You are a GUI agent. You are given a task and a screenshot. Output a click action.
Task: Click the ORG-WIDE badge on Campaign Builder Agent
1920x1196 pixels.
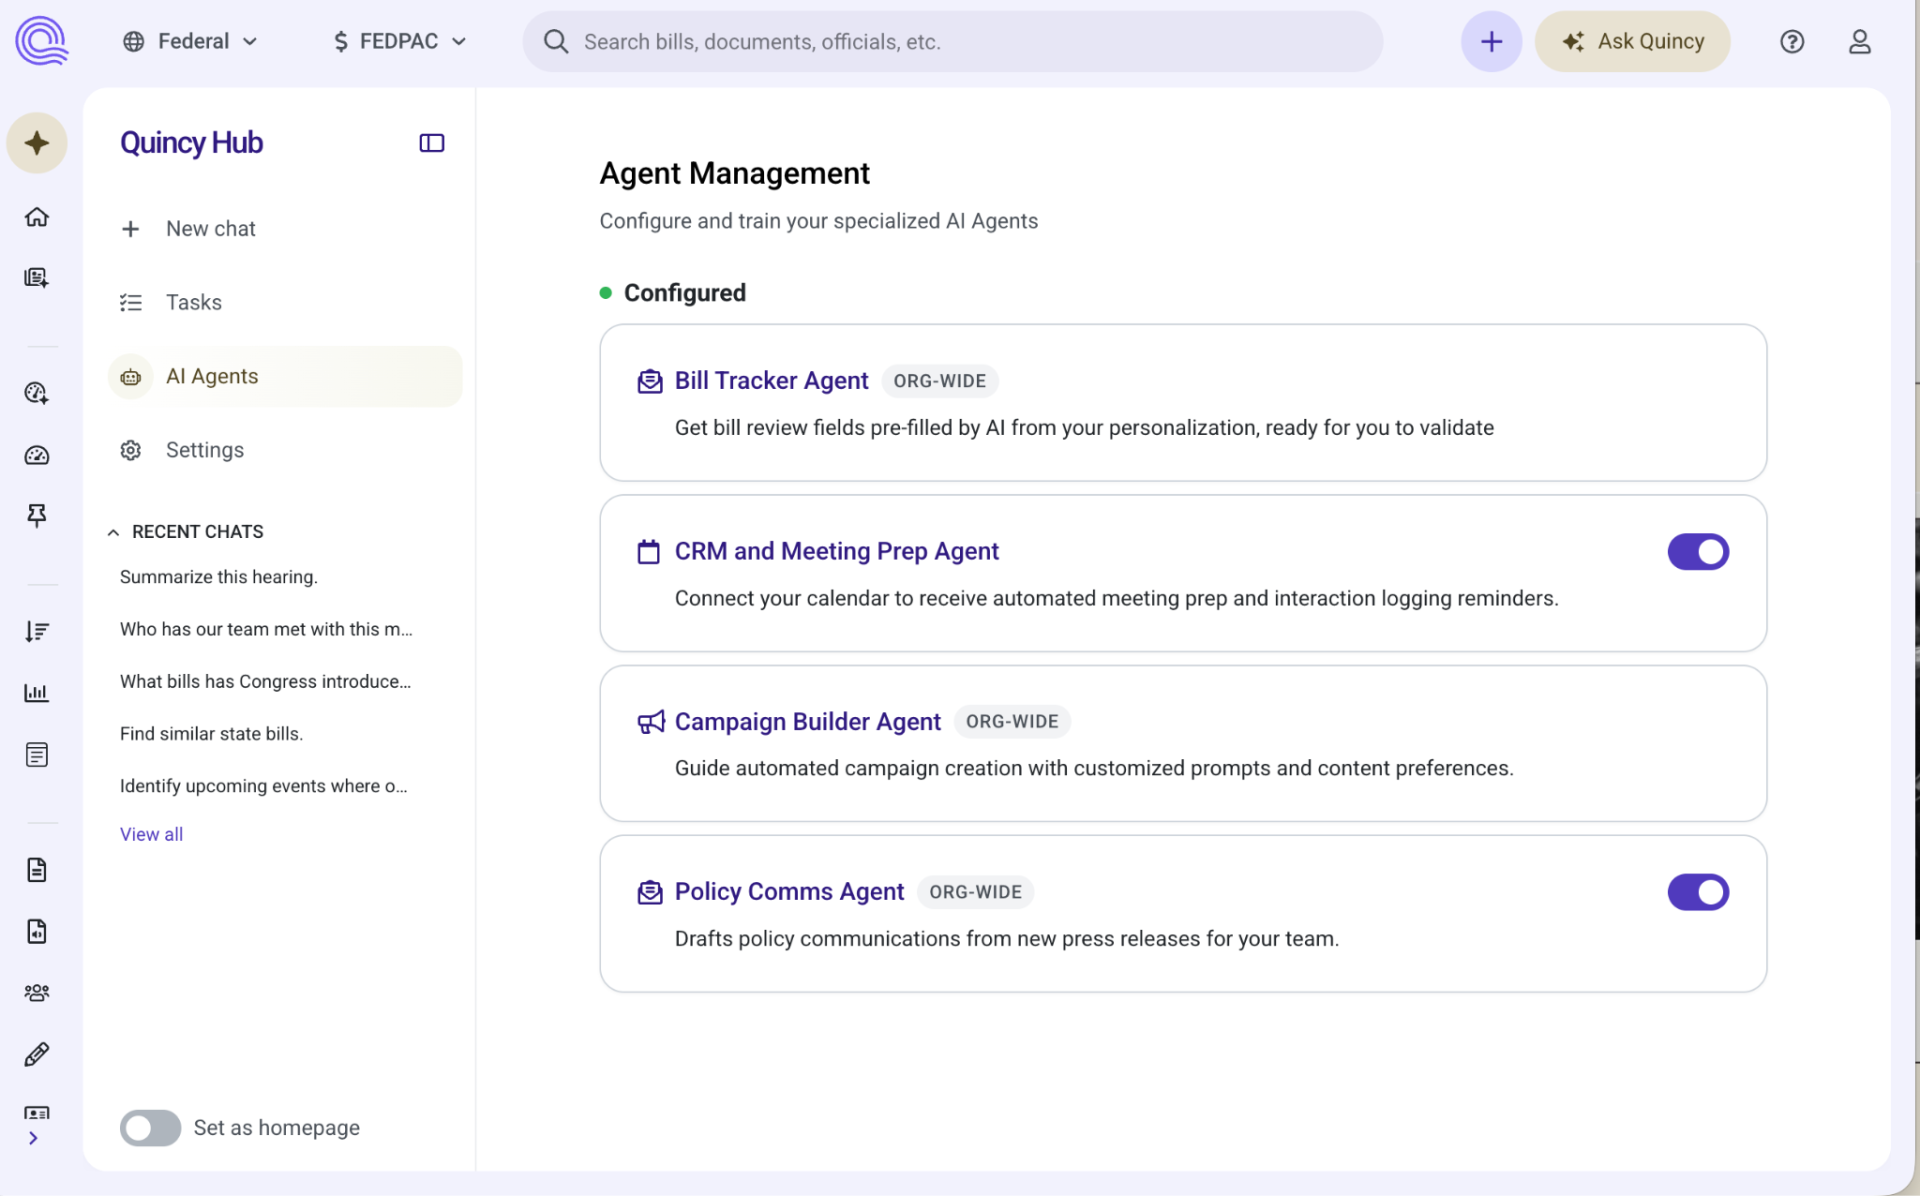click(1012, 722)
